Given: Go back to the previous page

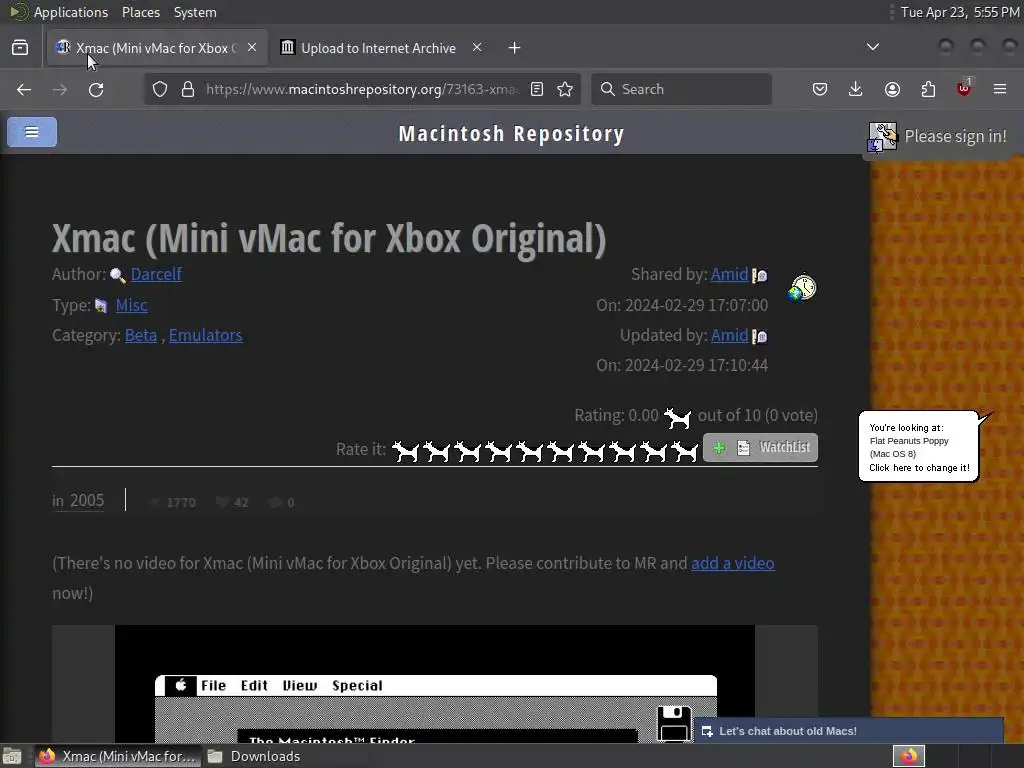Looking at the screenshot, I should [24, 89].
